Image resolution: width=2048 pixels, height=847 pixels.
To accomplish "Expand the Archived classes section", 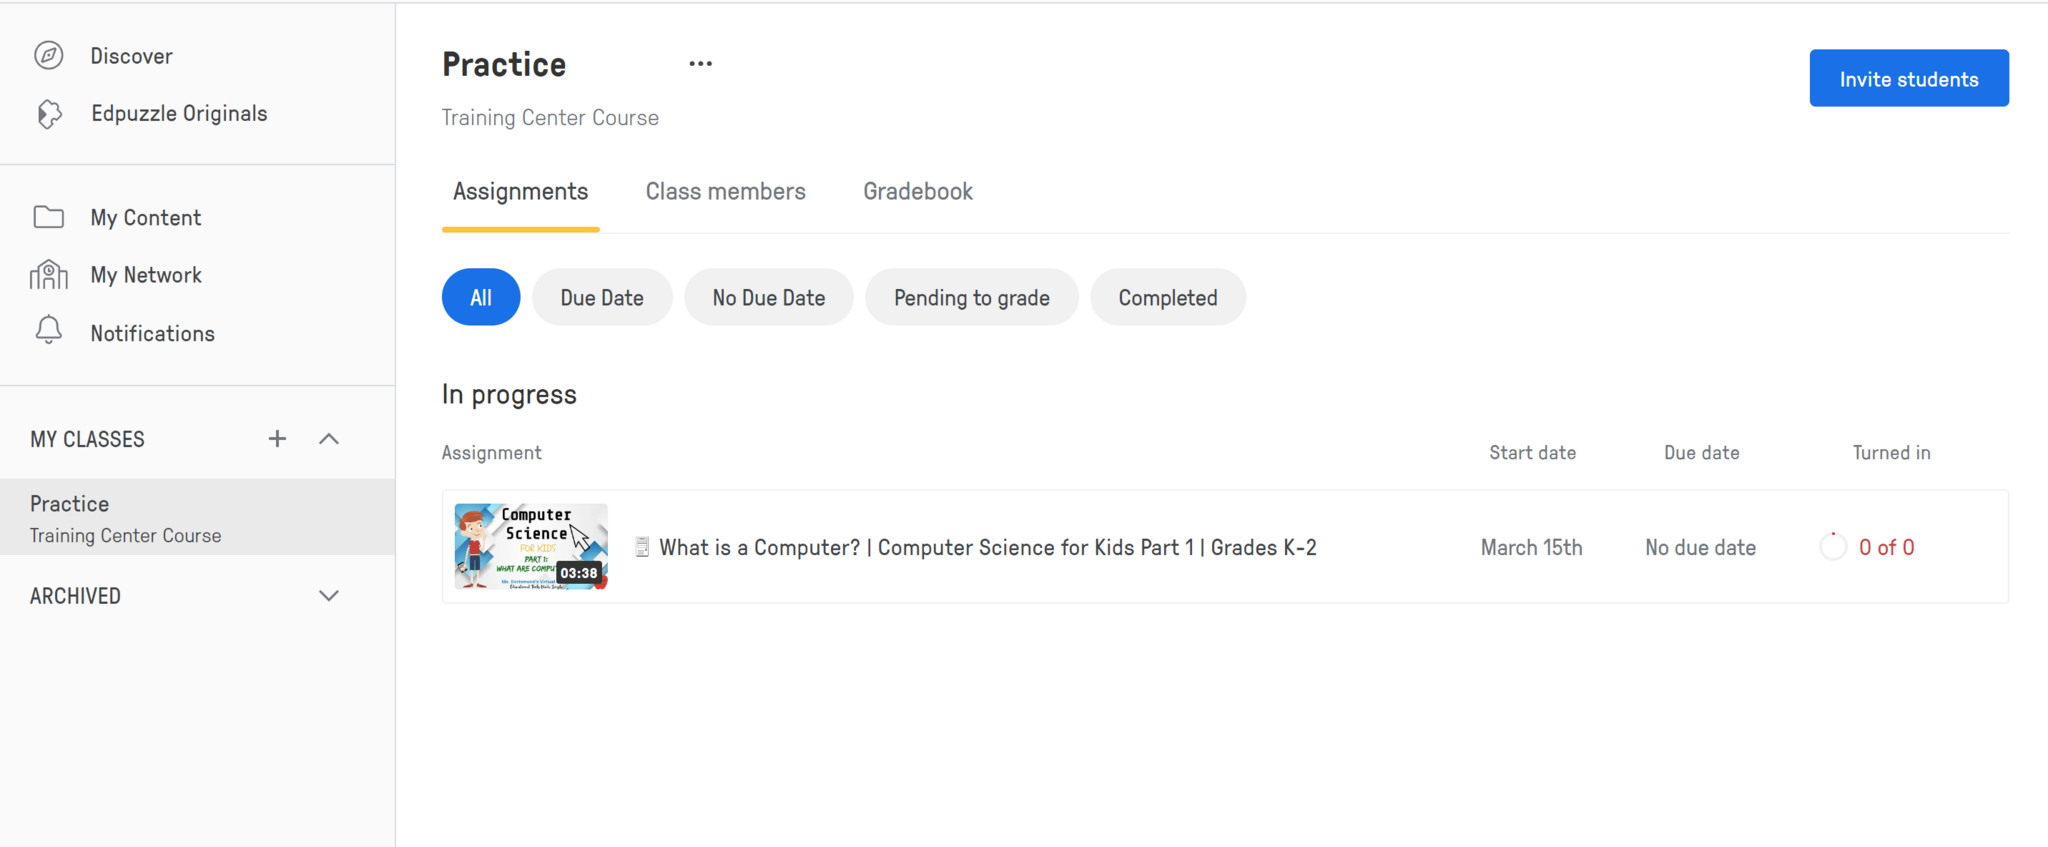I will pos(329,596).
